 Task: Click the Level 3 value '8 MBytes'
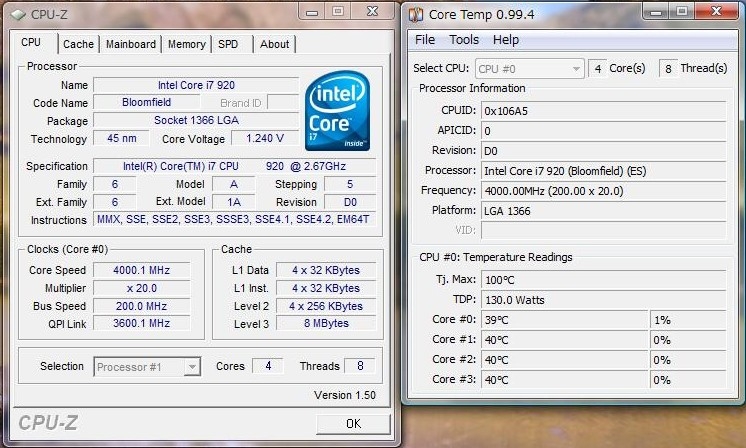tap(326, 323)
